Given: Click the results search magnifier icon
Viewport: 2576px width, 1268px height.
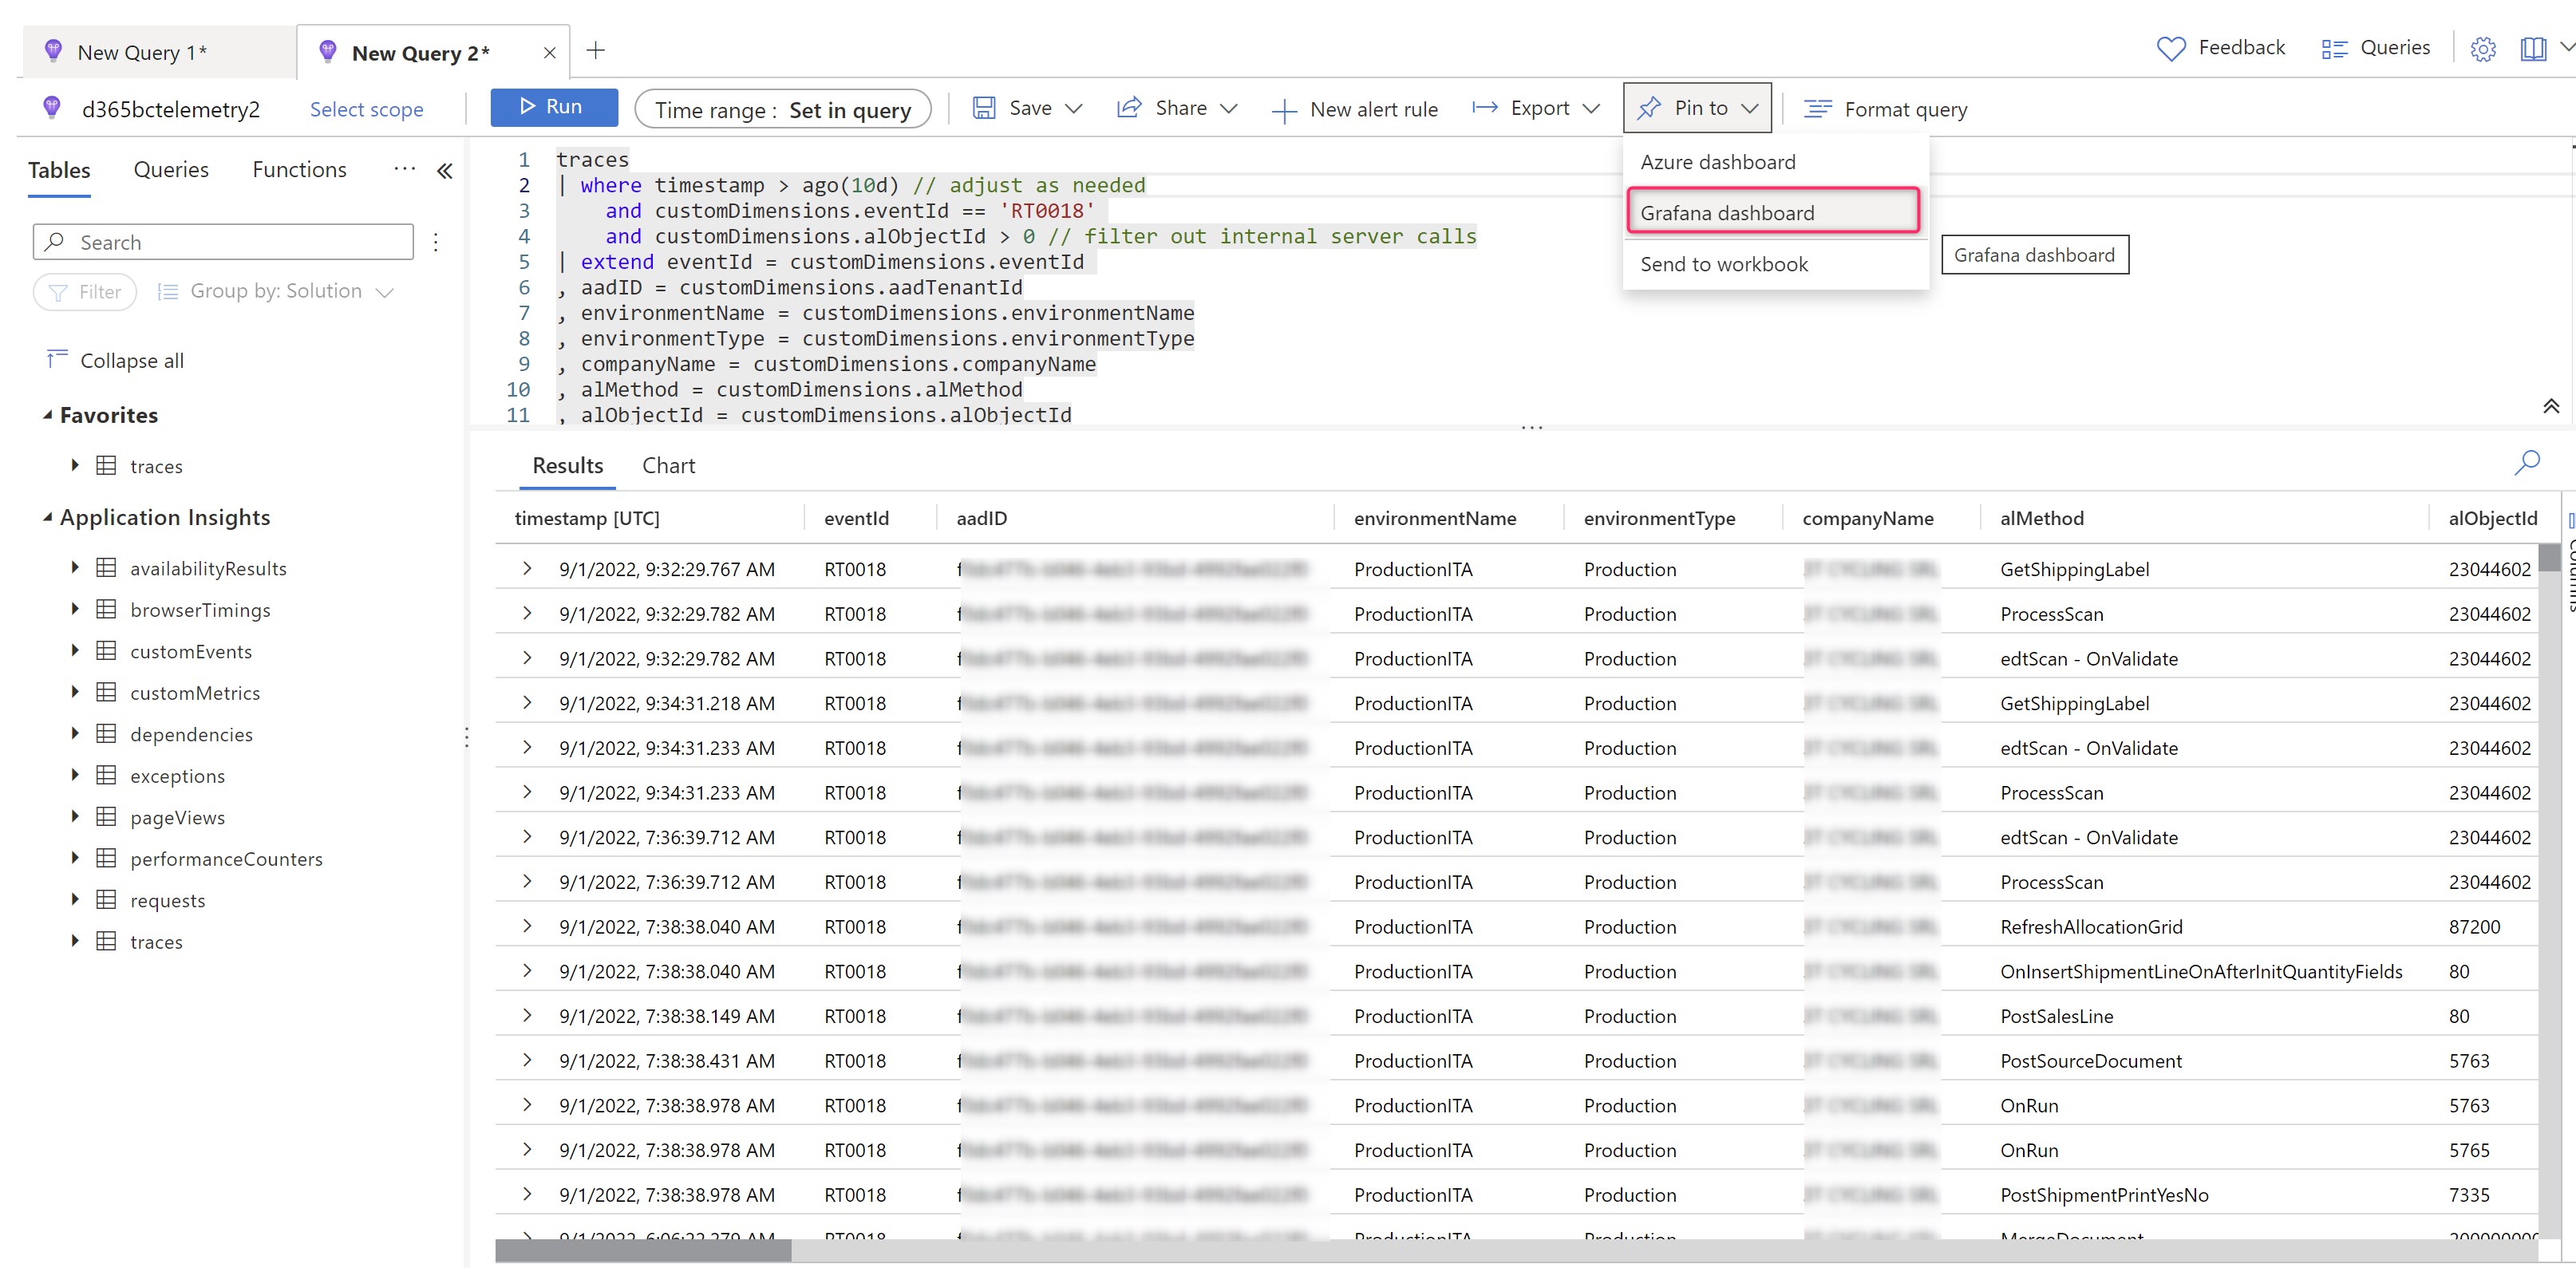Looking at the screenshot, I should point(2527,462).
